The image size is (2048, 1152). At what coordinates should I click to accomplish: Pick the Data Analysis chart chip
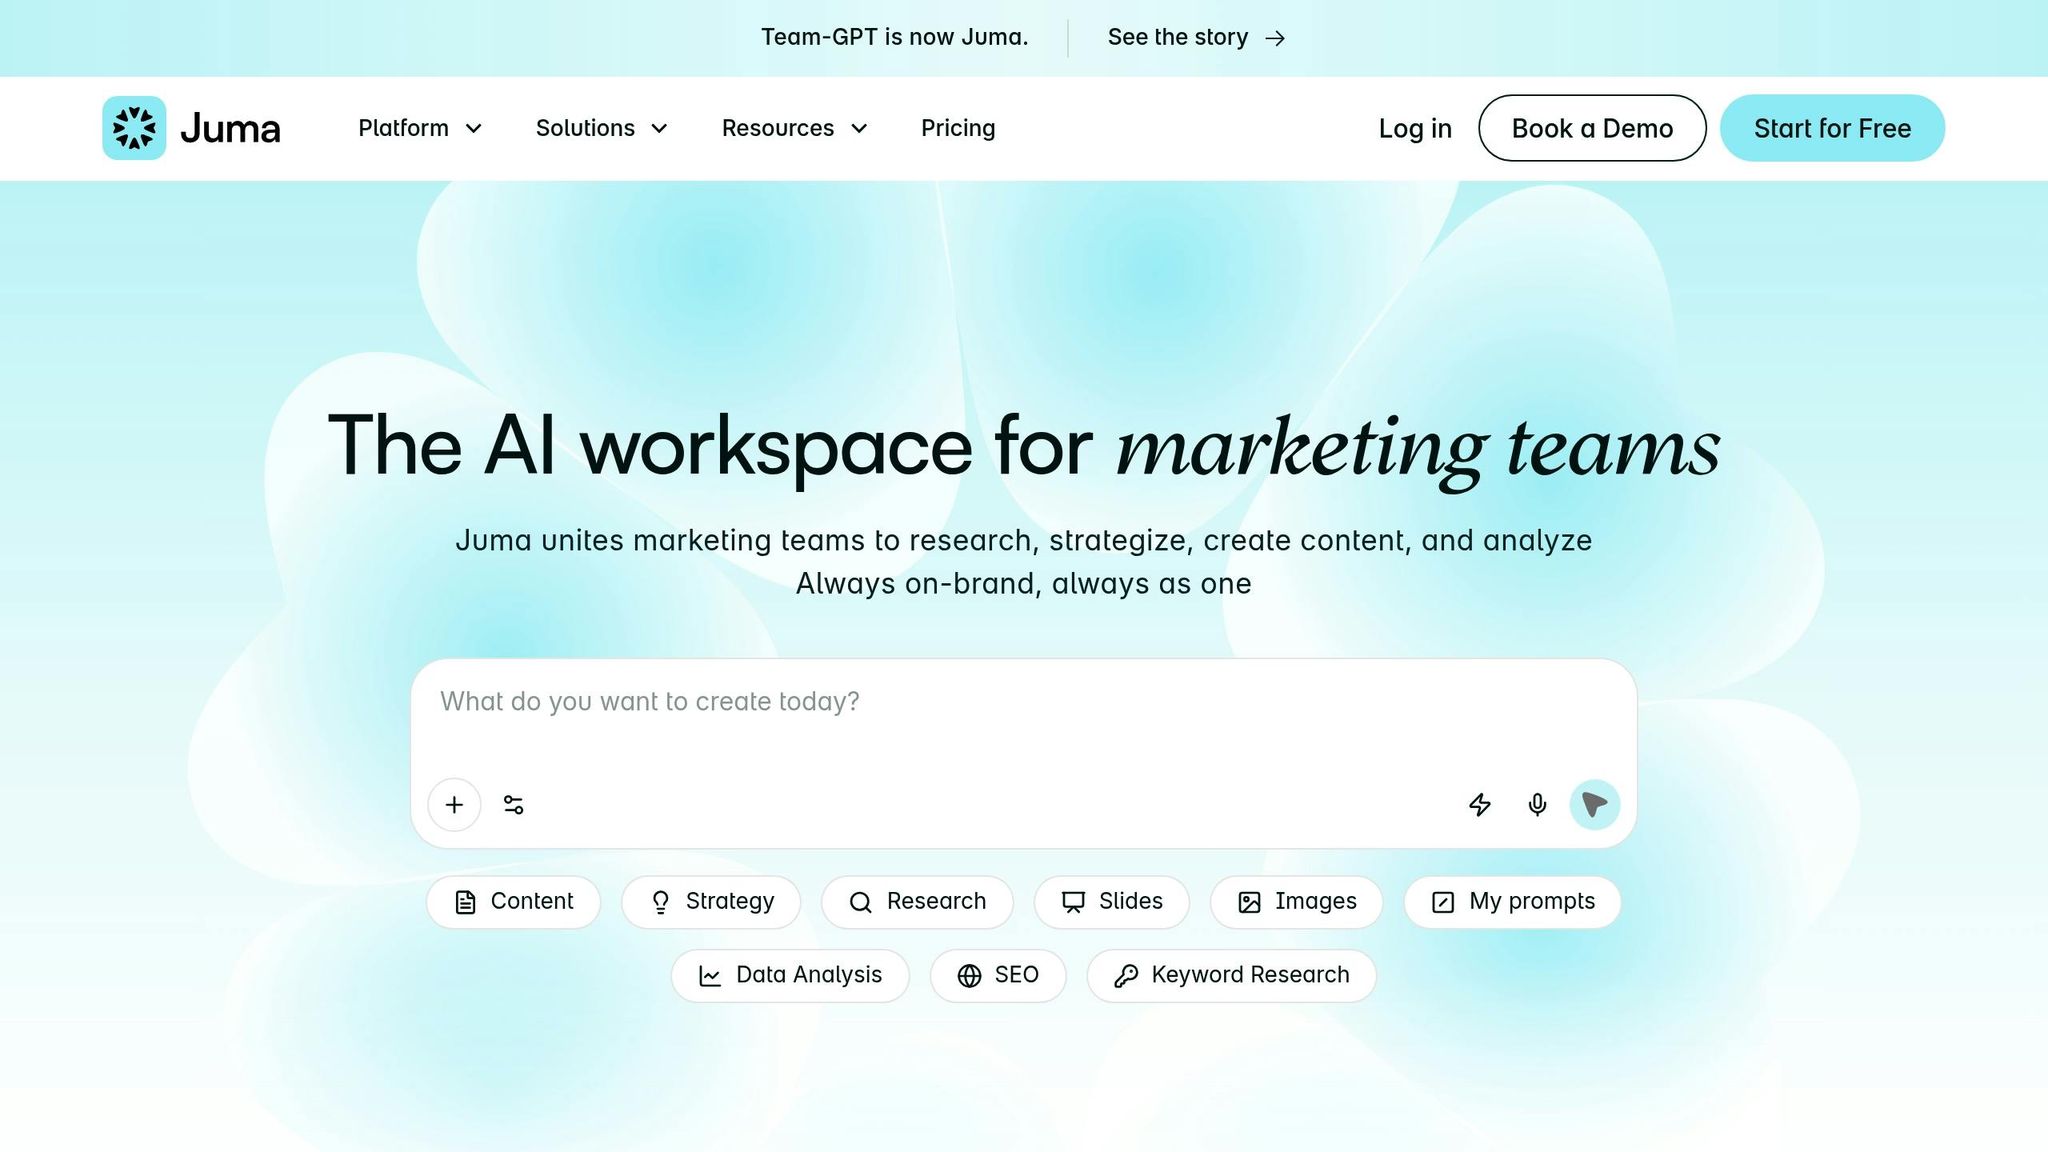click(x=790, y=975)
